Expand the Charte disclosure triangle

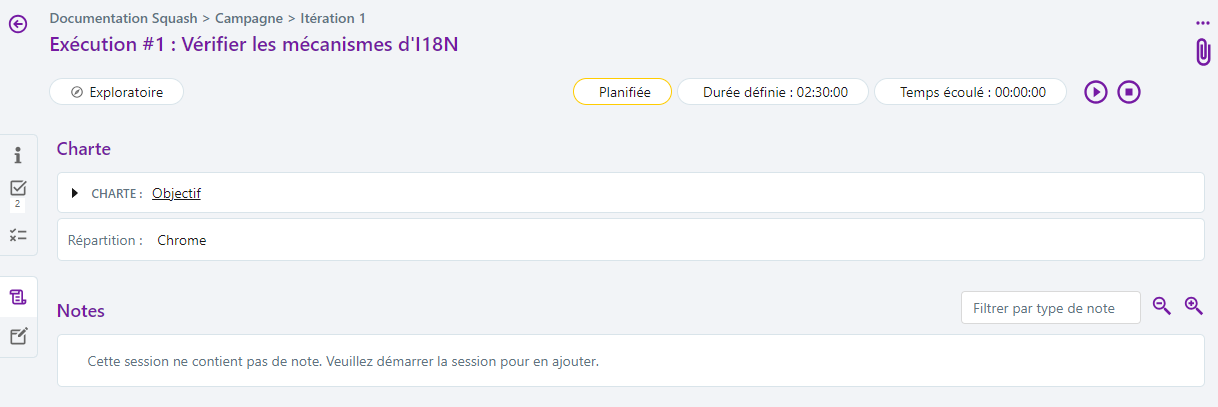pyautogui.click(x=75, y=193)
